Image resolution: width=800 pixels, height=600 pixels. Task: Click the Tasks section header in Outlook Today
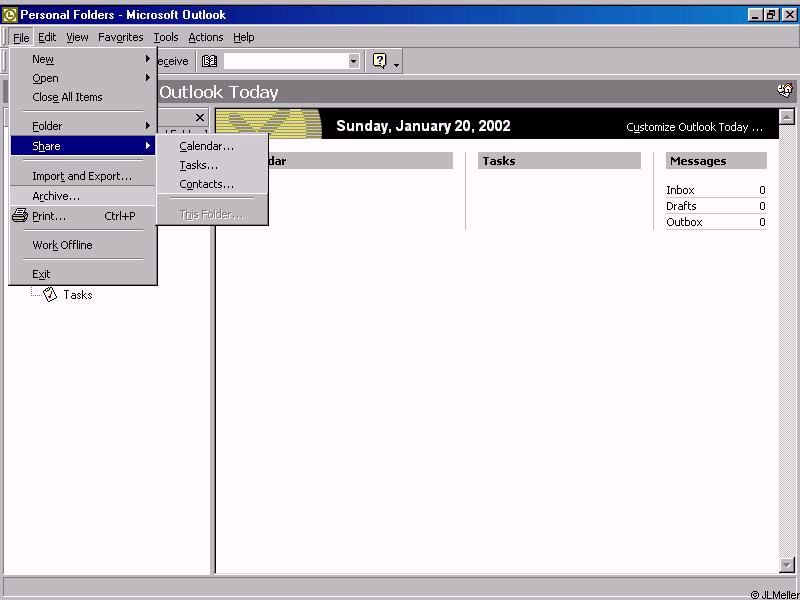pyautogui.click(x=559, y=161)
